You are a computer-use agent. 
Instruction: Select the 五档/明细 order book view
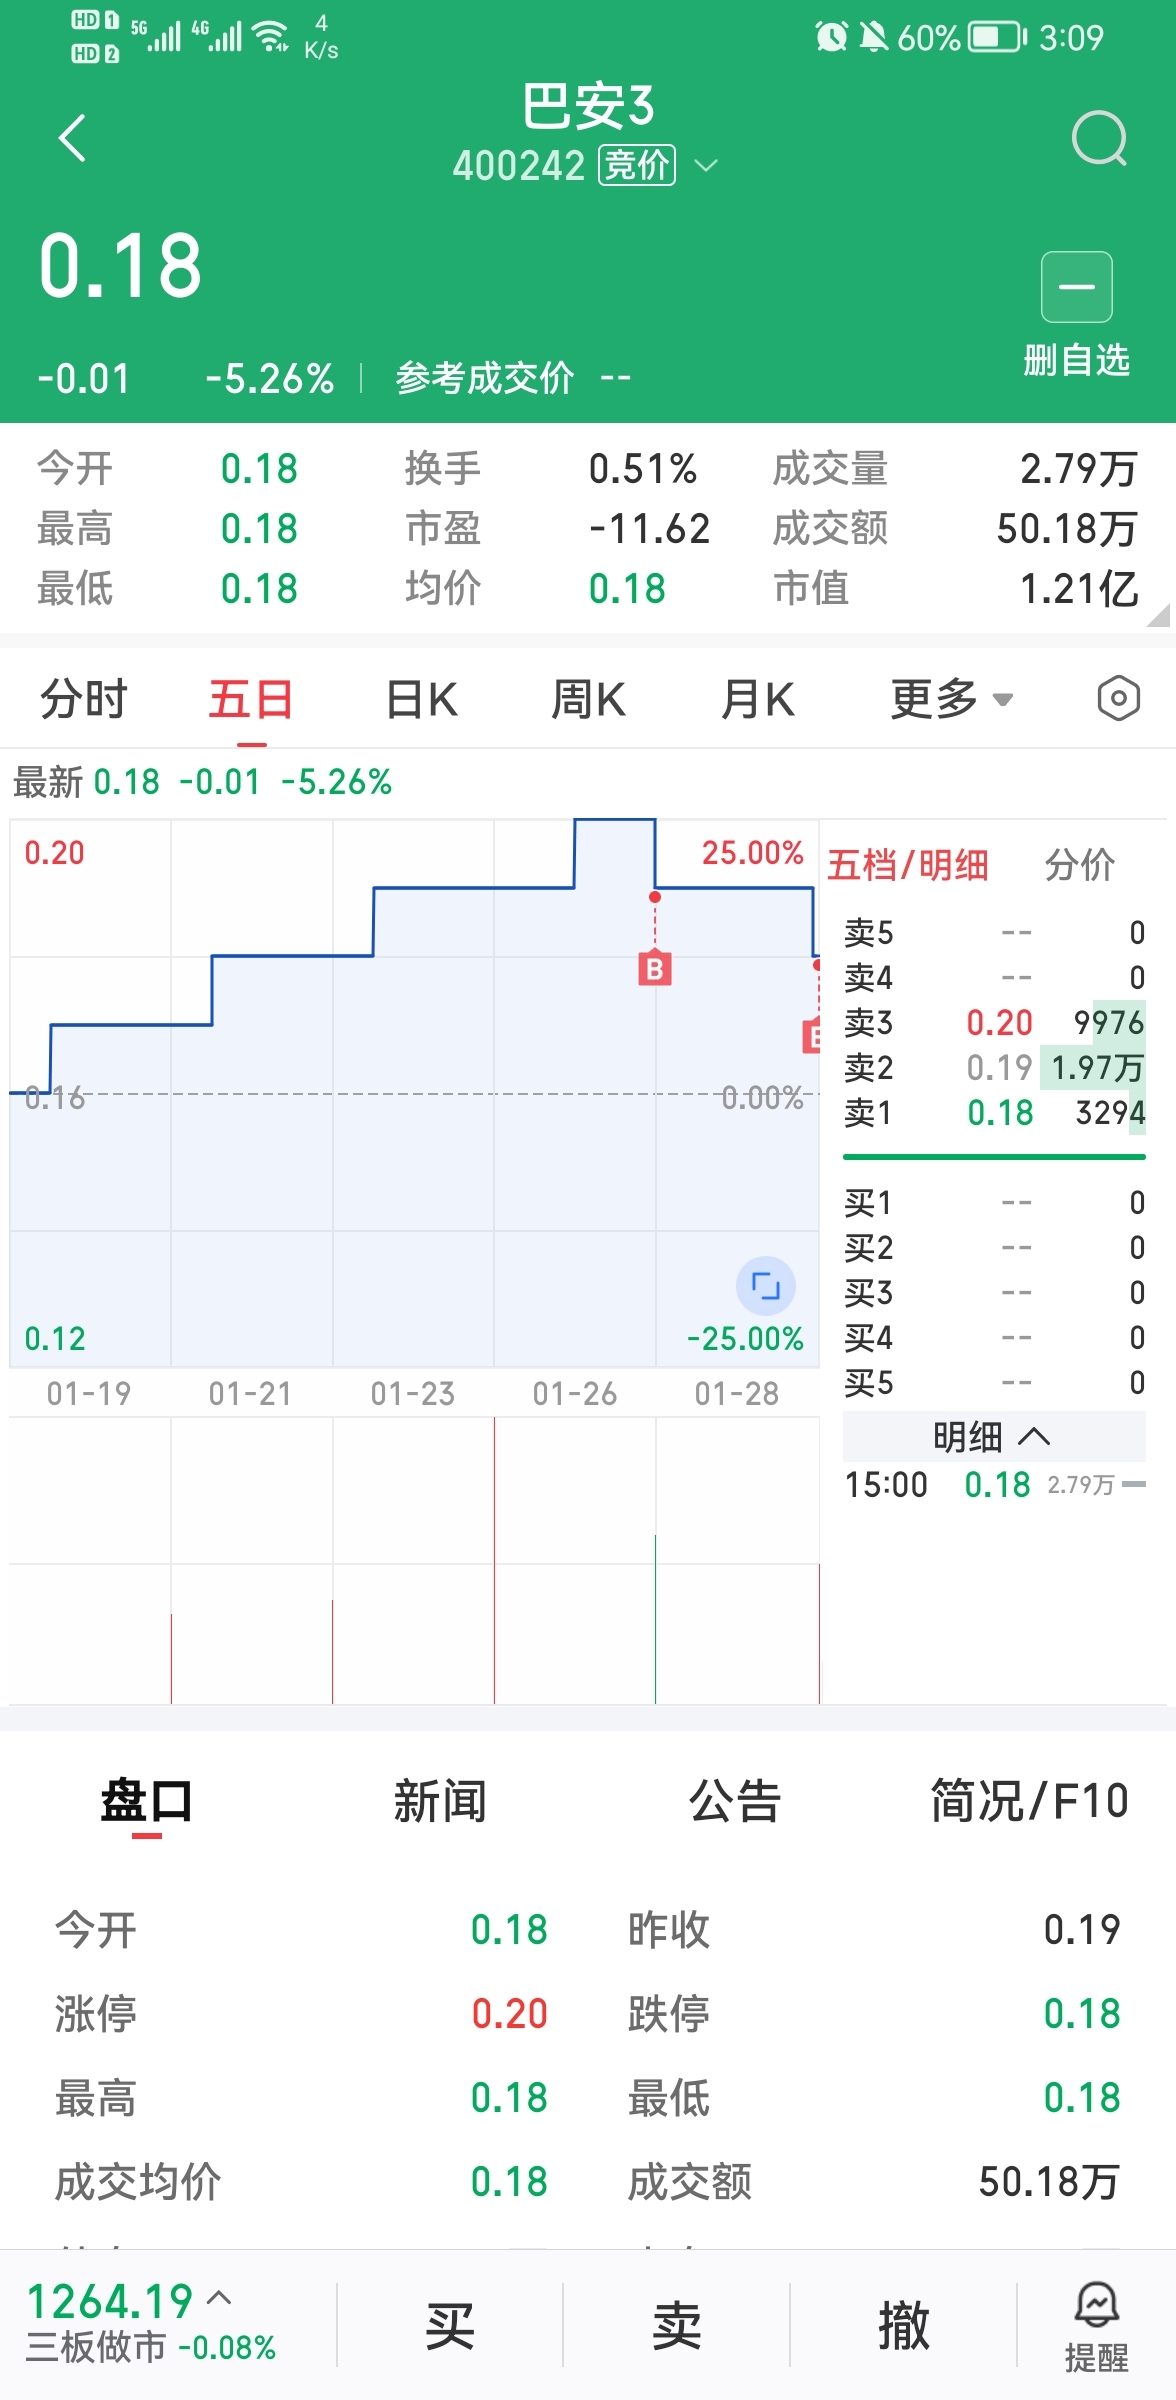[907, 865]
